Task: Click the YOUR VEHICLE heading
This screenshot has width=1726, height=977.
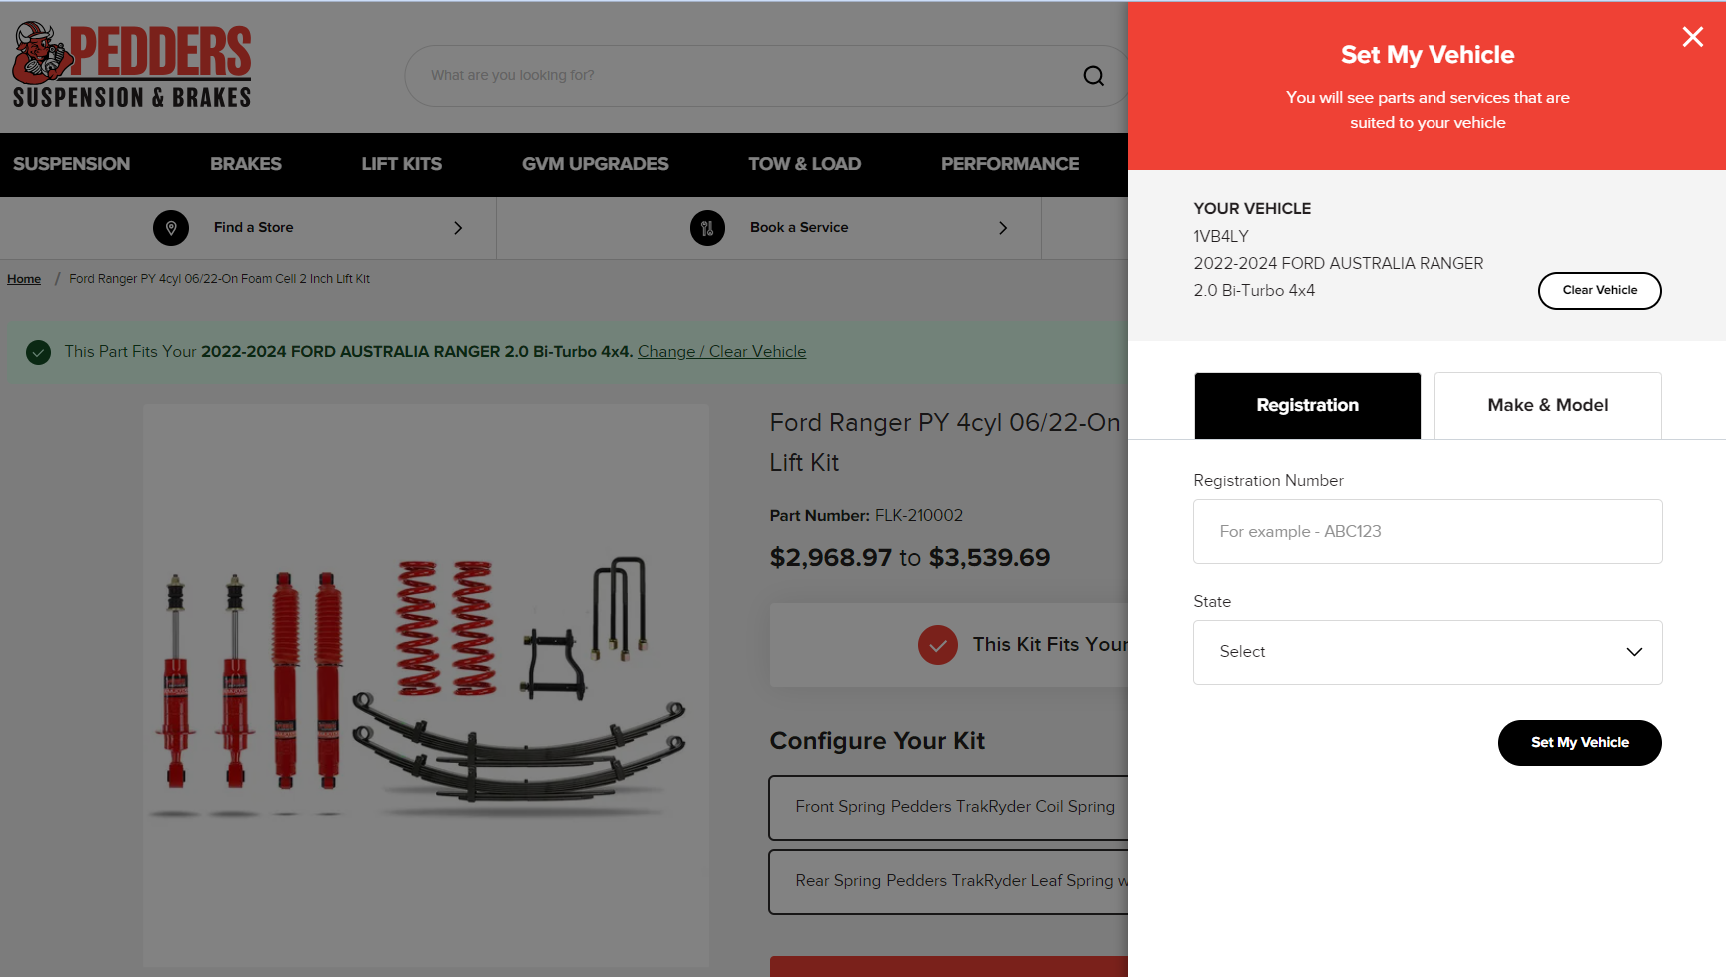Action: pos(1252,209)
